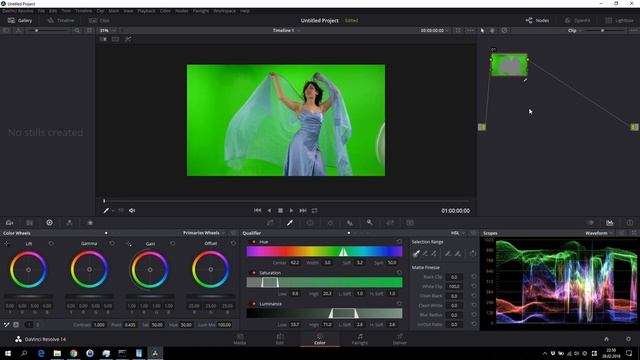Click the viewer split screen icon
The image size is (640, 360).
(x=116, y=39)
